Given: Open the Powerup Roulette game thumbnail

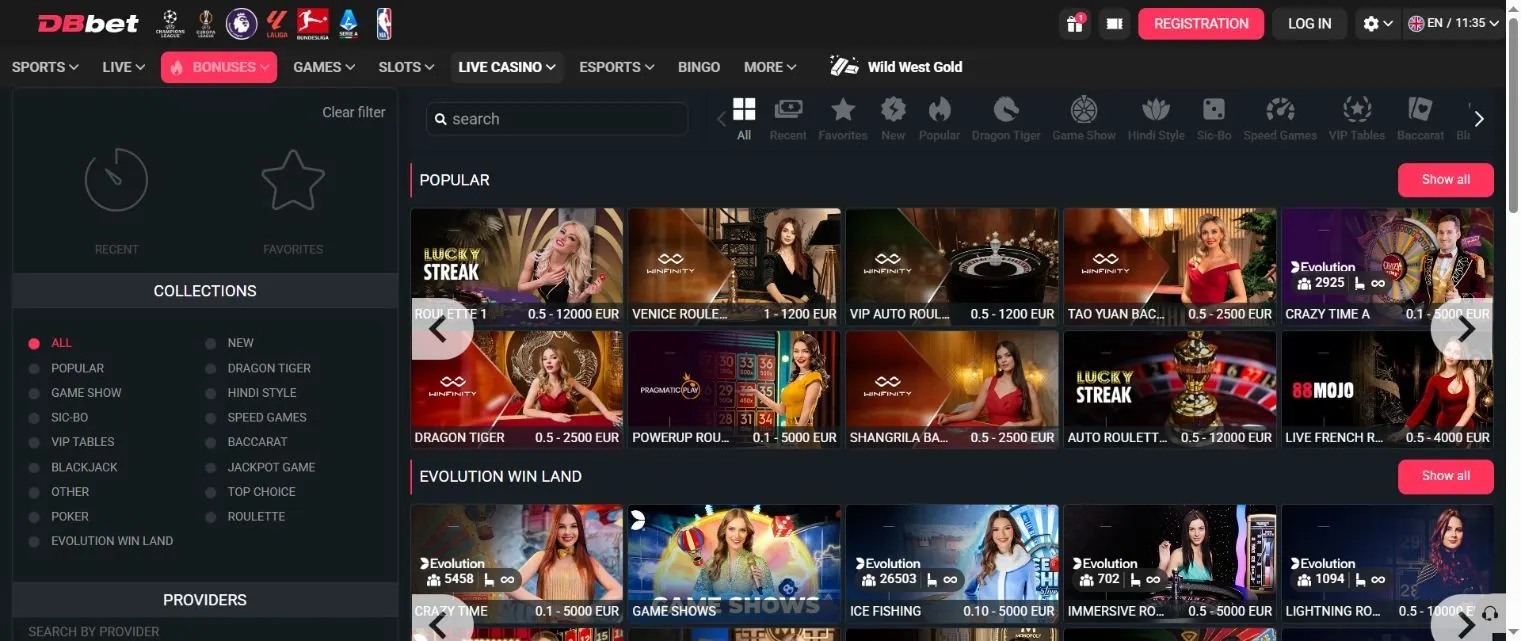Looking at the screenshot, I should point(734,390).
